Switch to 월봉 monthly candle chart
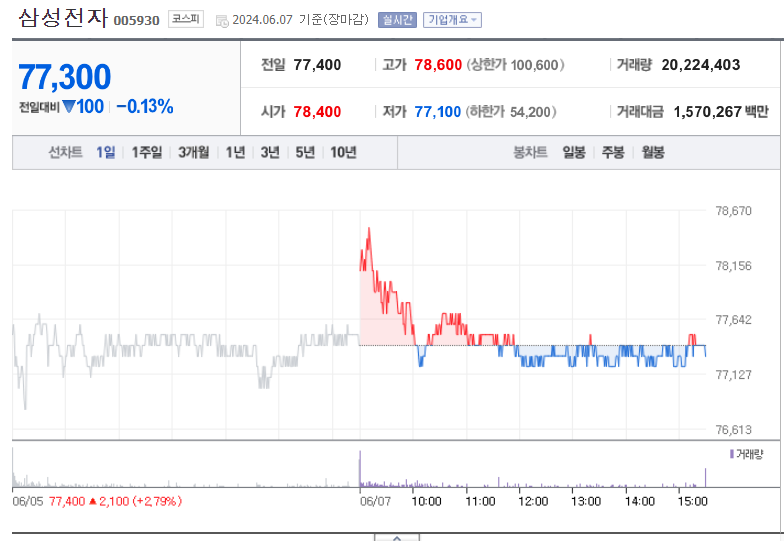Image resolution: width=784 pixels, height=541 pixels. pos(653,152)
